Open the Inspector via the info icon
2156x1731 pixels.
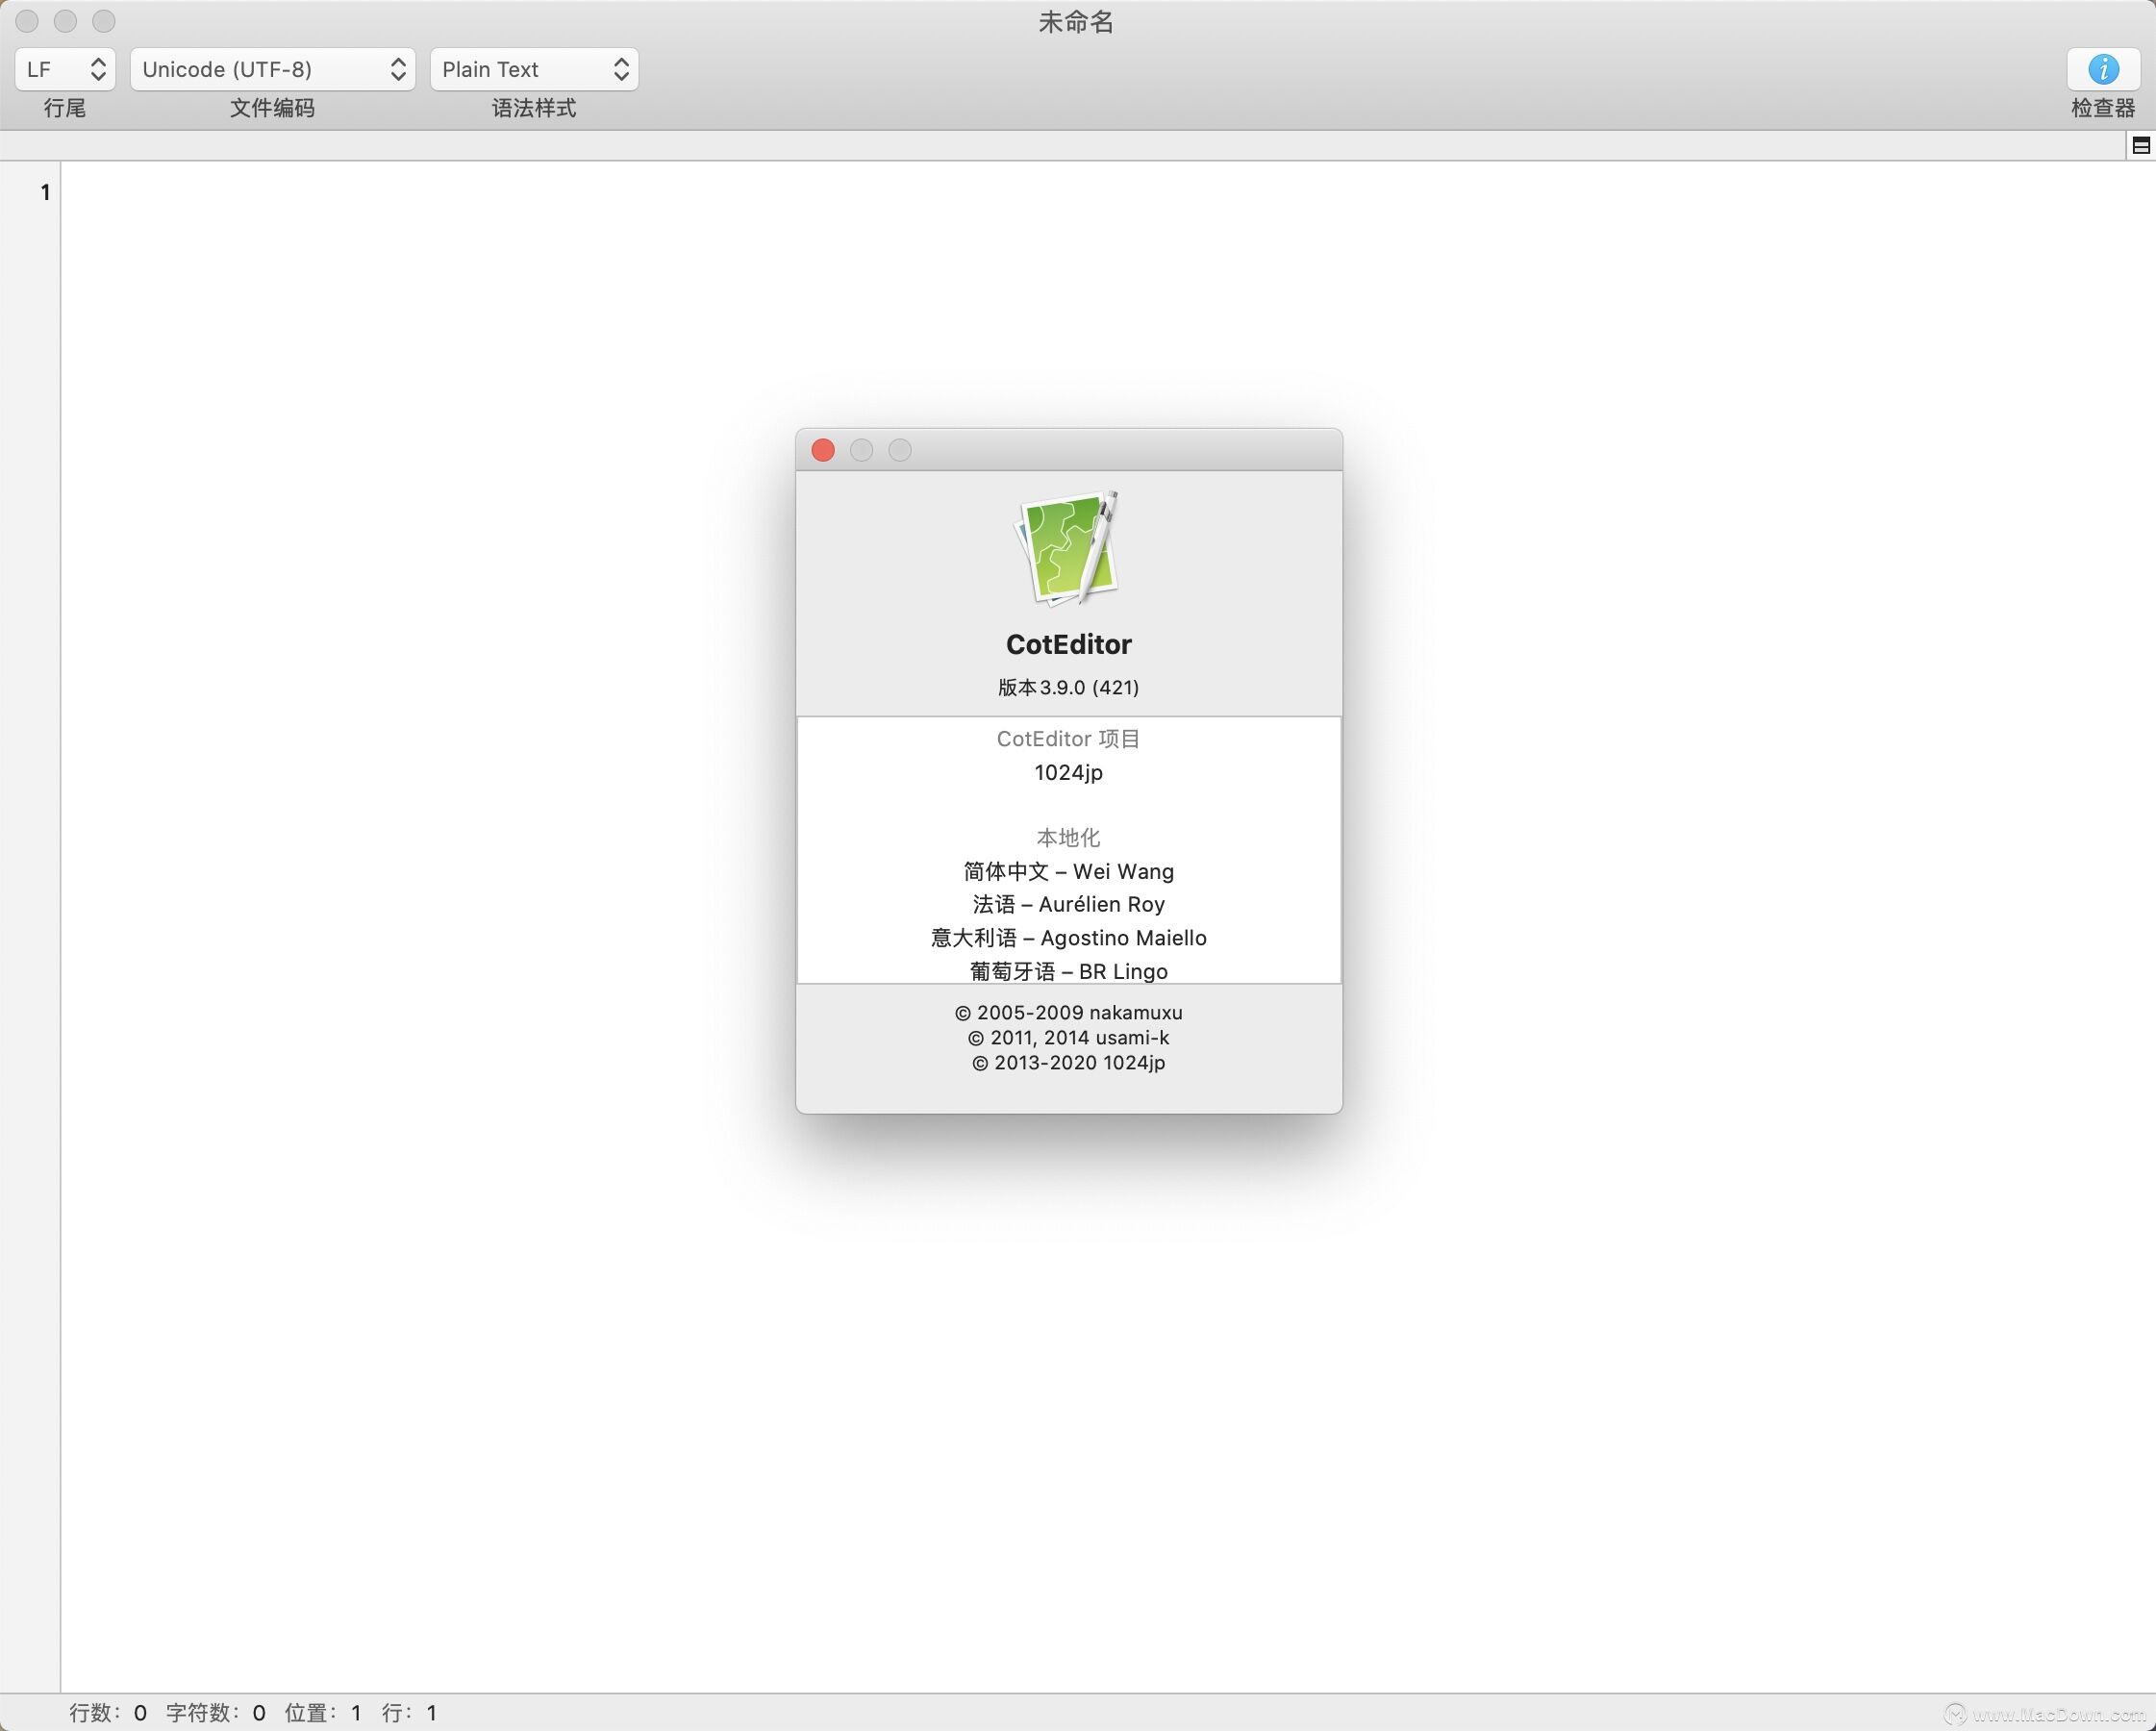(2103, 69)
